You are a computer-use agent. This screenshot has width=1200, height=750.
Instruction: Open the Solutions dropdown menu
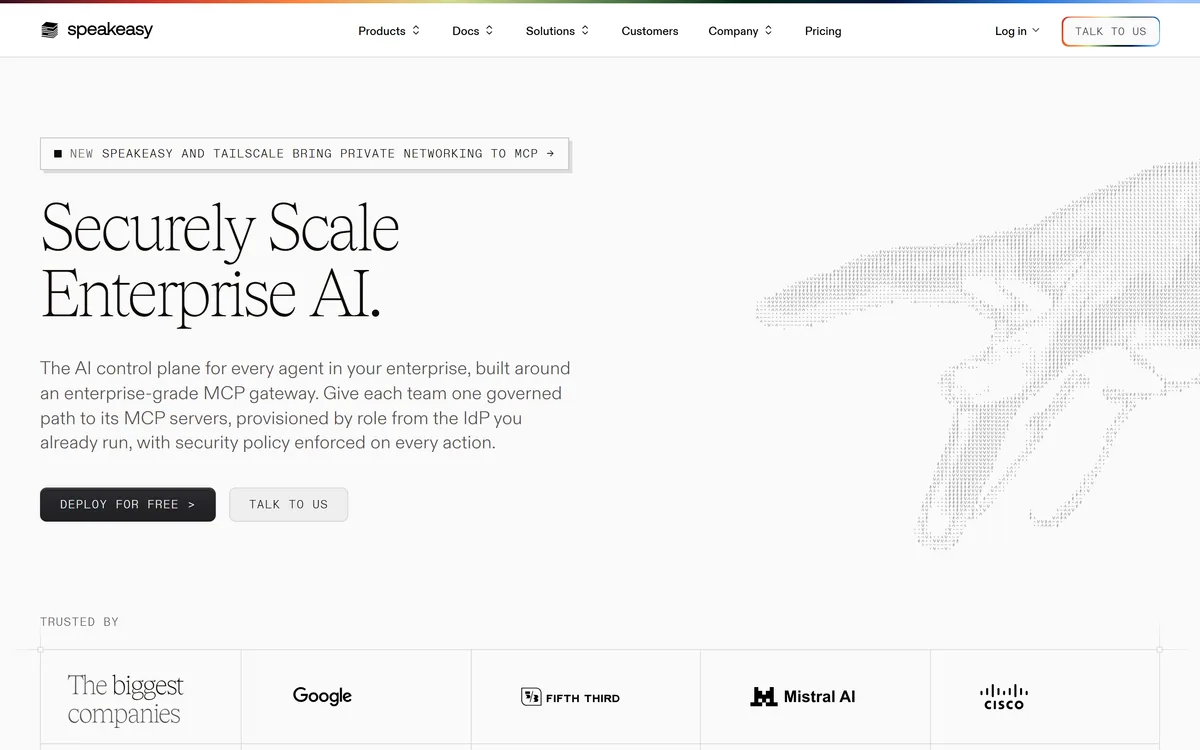[557, 31]
